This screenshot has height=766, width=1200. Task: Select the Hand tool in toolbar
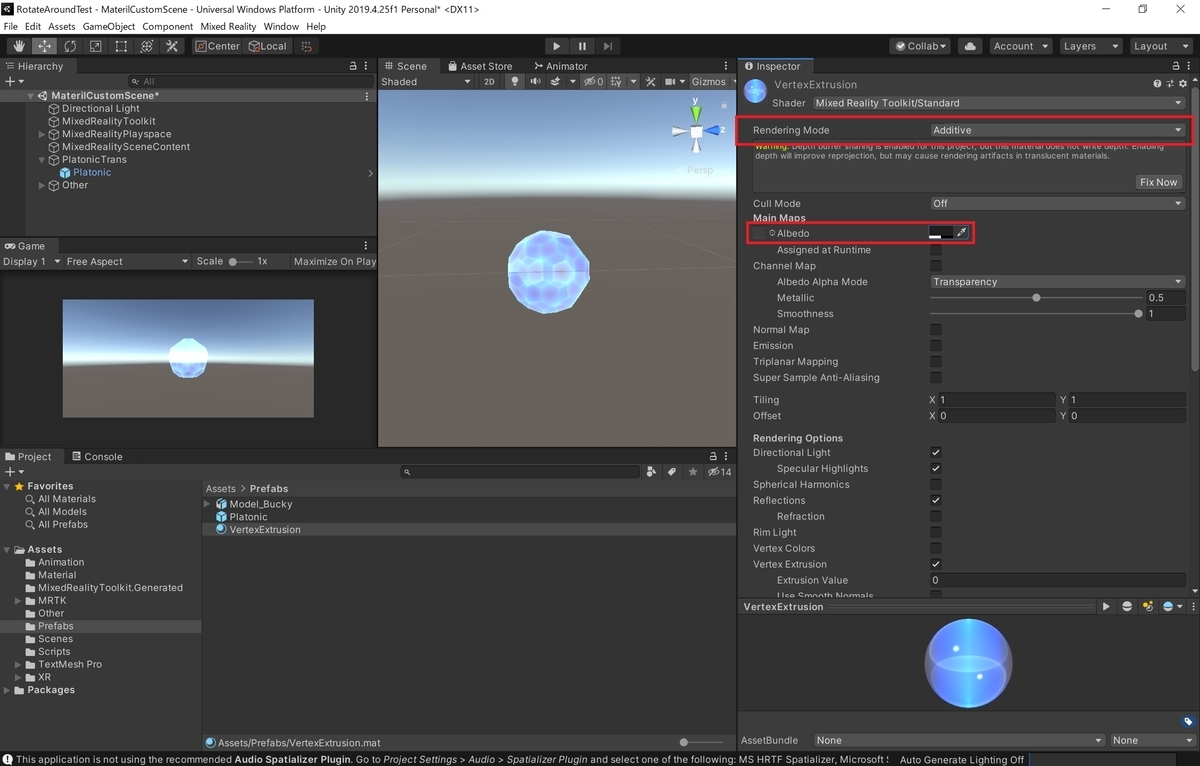[19, 46]
